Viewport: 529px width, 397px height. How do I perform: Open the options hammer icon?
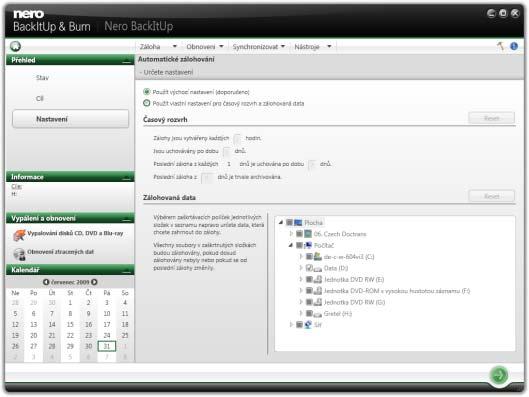click(x=501, y=46)
